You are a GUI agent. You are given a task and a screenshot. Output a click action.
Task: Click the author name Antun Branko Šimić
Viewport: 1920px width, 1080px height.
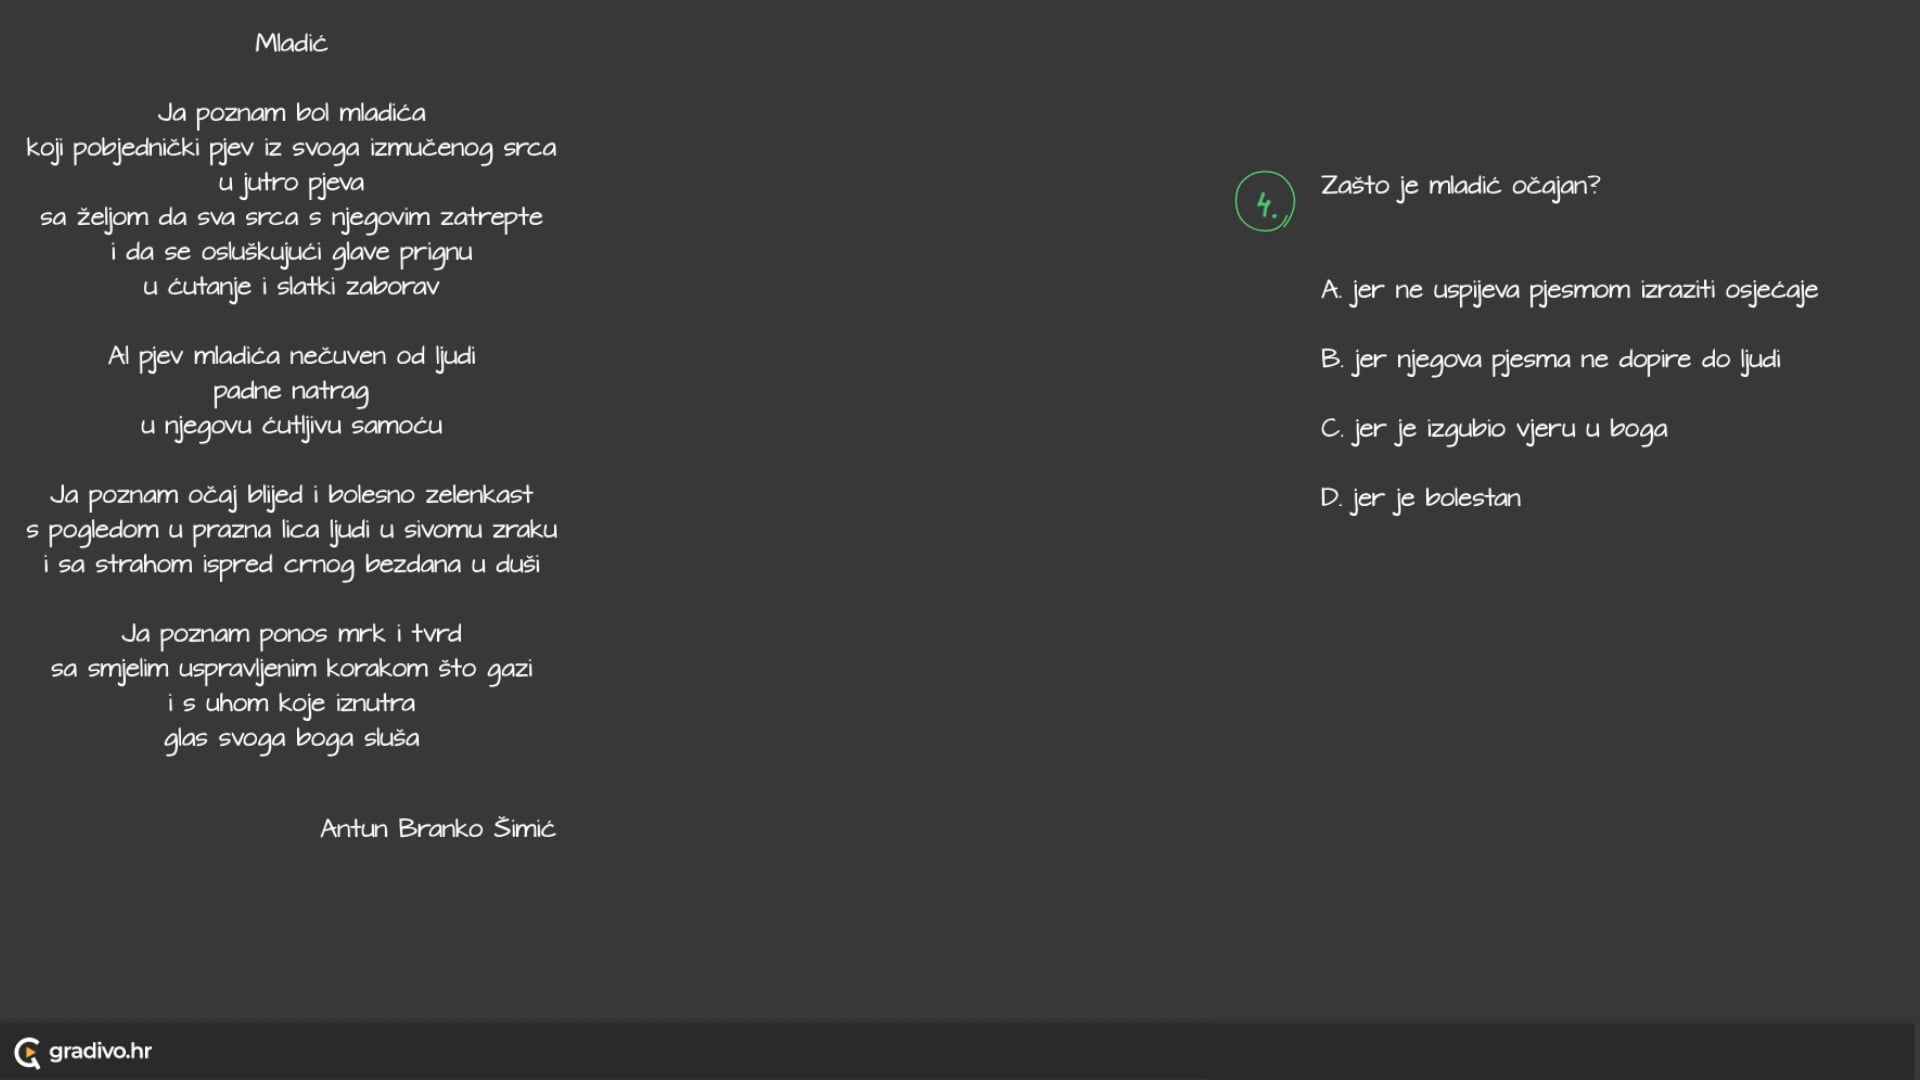[437, 829]
